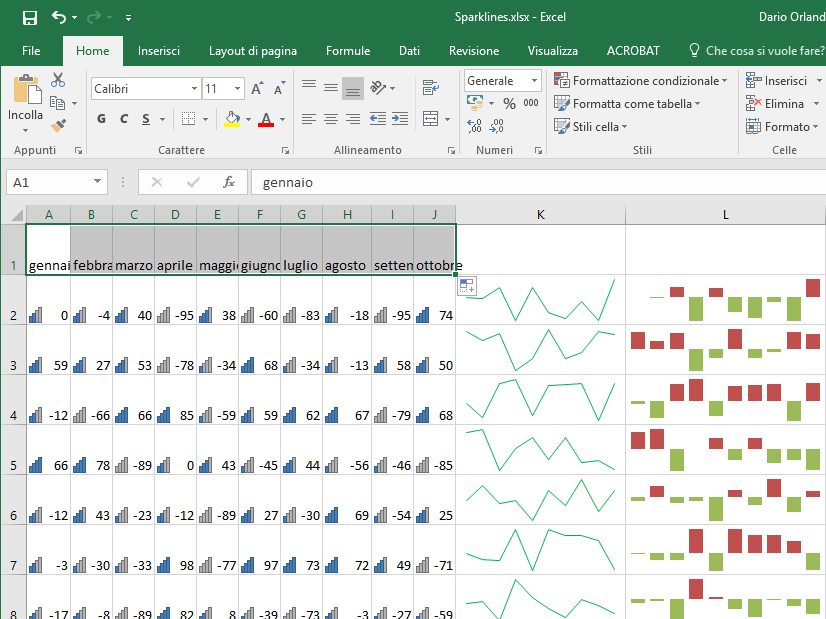Click the percent style icon
The width and height of the screenshot is (826, 619).
click(x=509, y=104)
